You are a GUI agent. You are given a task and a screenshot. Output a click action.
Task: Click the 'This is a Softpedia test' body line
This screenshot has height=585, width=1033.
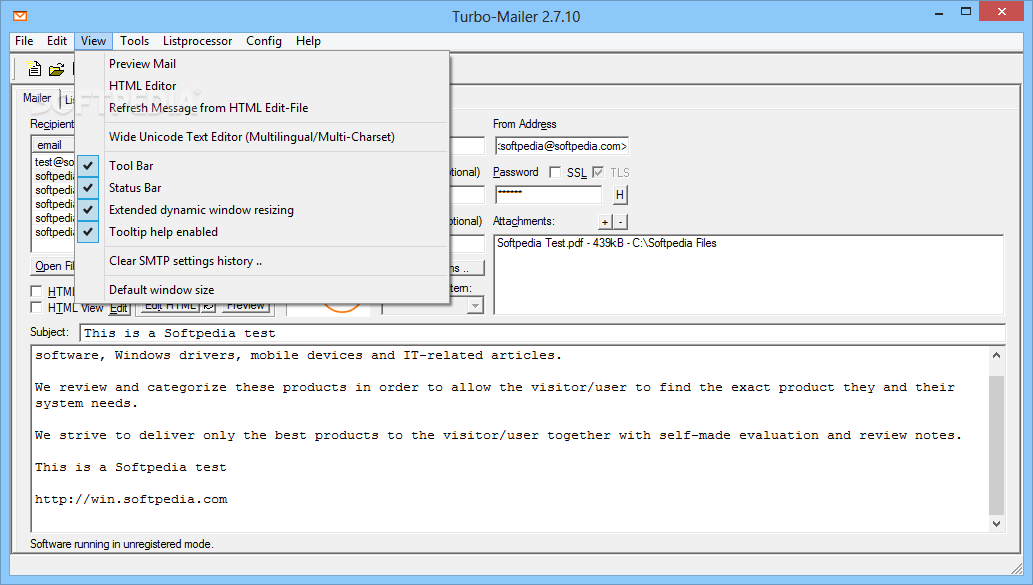point(130,467)
